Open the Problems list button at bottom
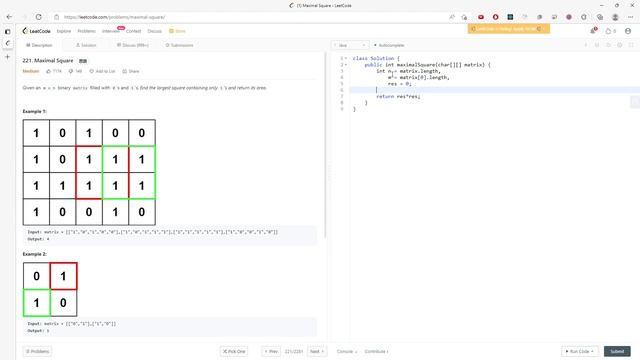 tap(38, 351)
